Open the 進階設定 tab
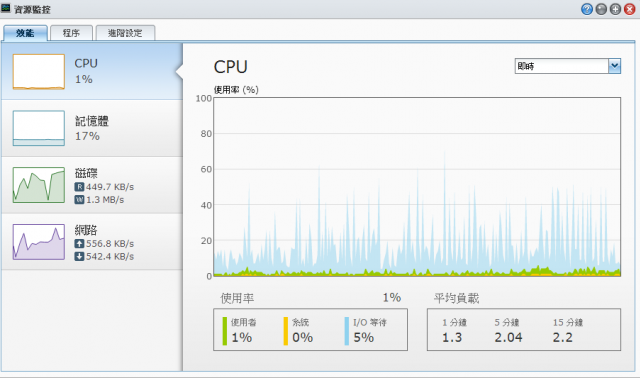640x378 pixels. (x=125, y=33)
